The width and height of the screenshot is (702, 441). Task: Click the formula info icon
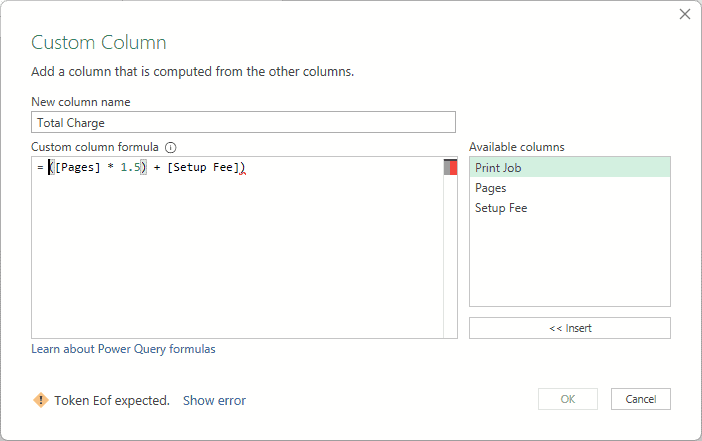[x=171, y=147]
